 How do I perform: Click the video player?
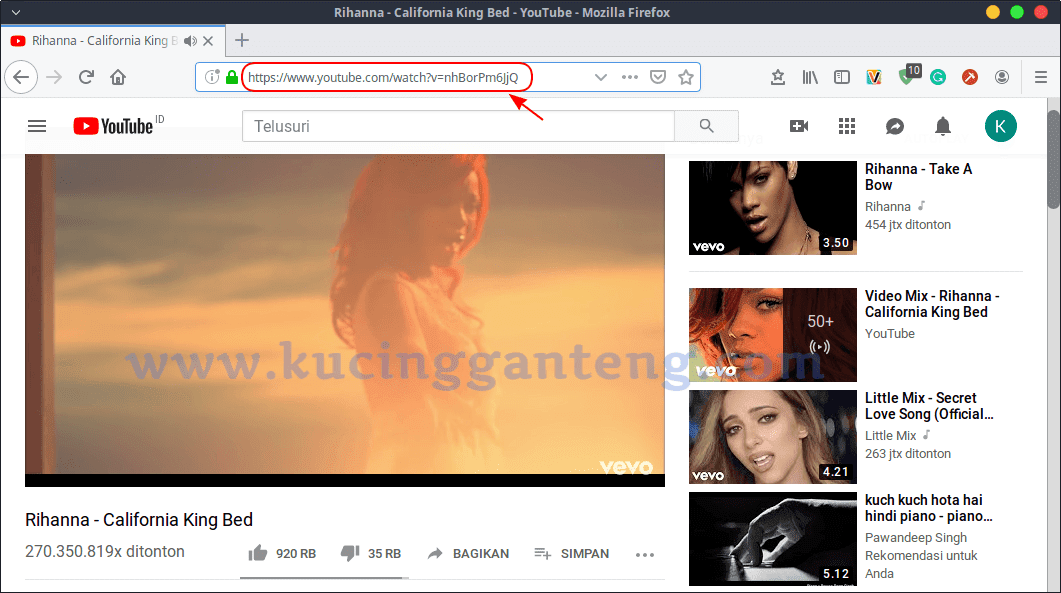point(345,320)
